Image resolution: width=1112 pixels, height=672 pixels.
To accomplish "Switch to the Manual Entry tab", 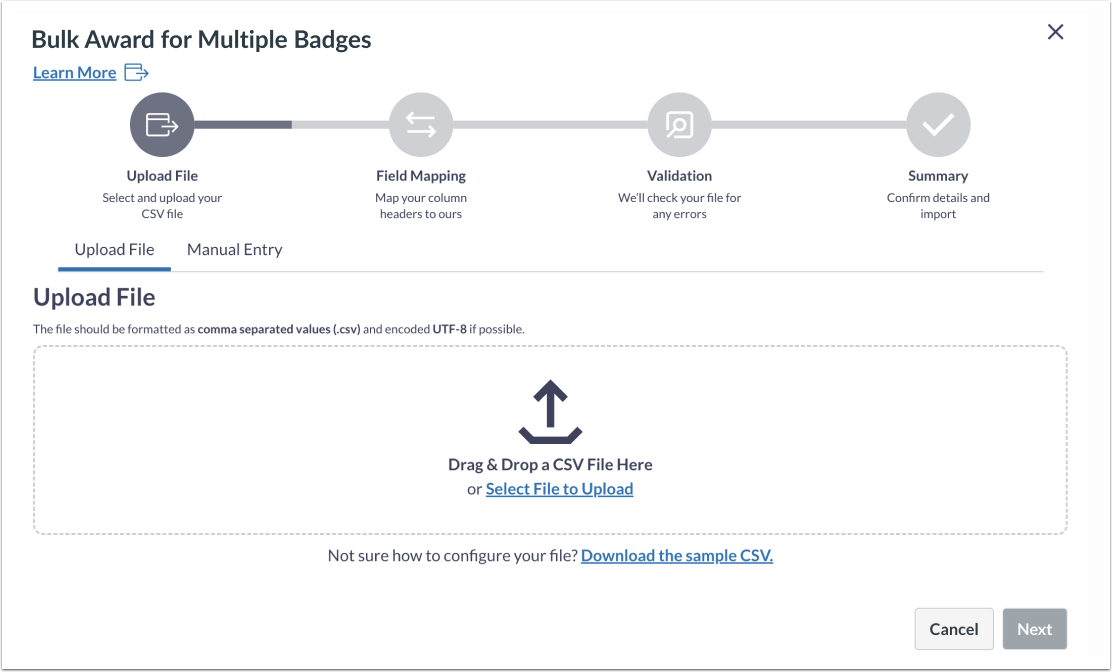I will click(234, 249).
